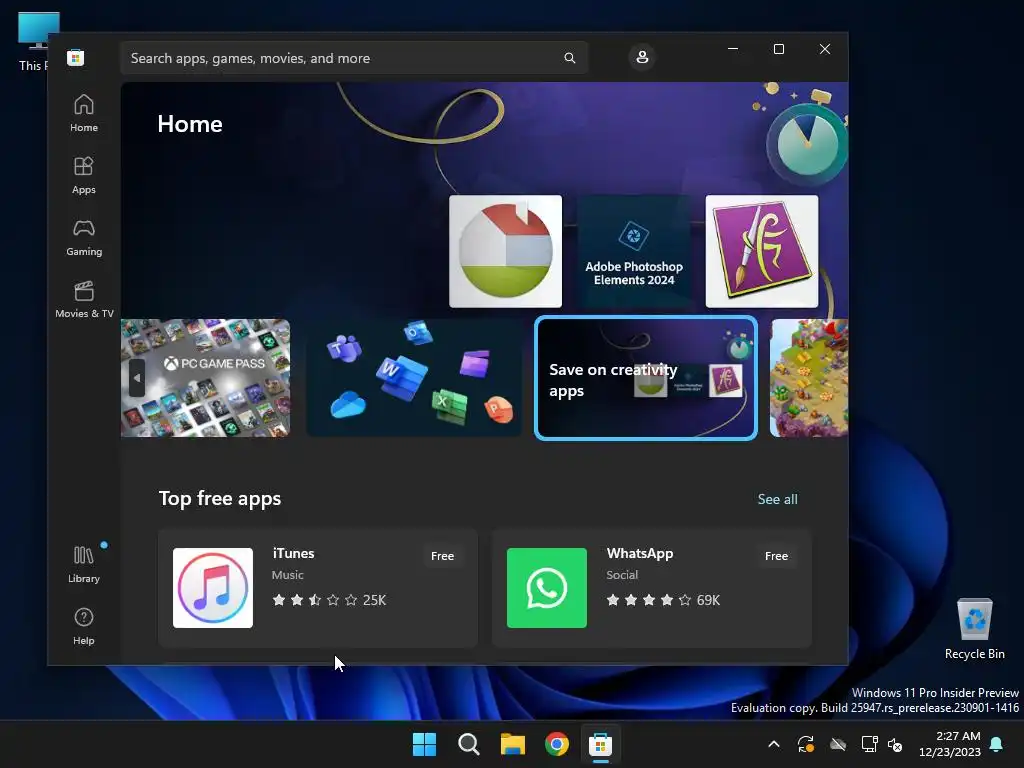Screen dimensions: 1024x768
Task: Click See all for Top free apps
Action: [x=777, y=500]
